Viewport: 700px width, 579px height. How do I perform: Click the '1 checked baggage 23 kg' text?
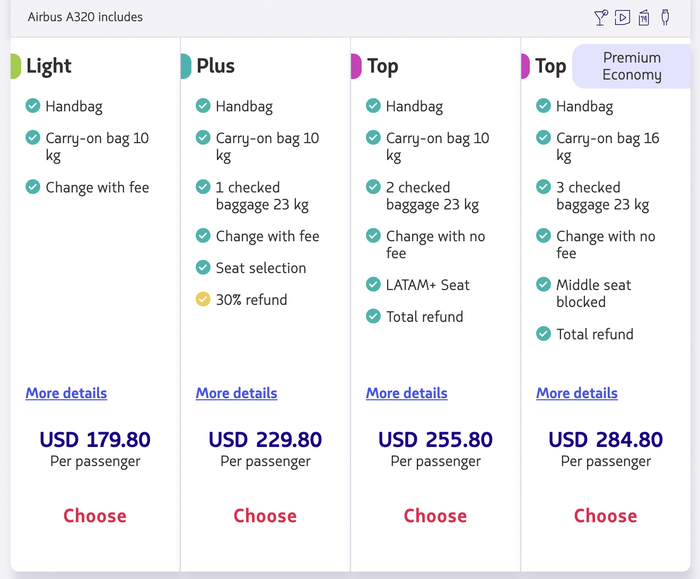coord(262,196)
